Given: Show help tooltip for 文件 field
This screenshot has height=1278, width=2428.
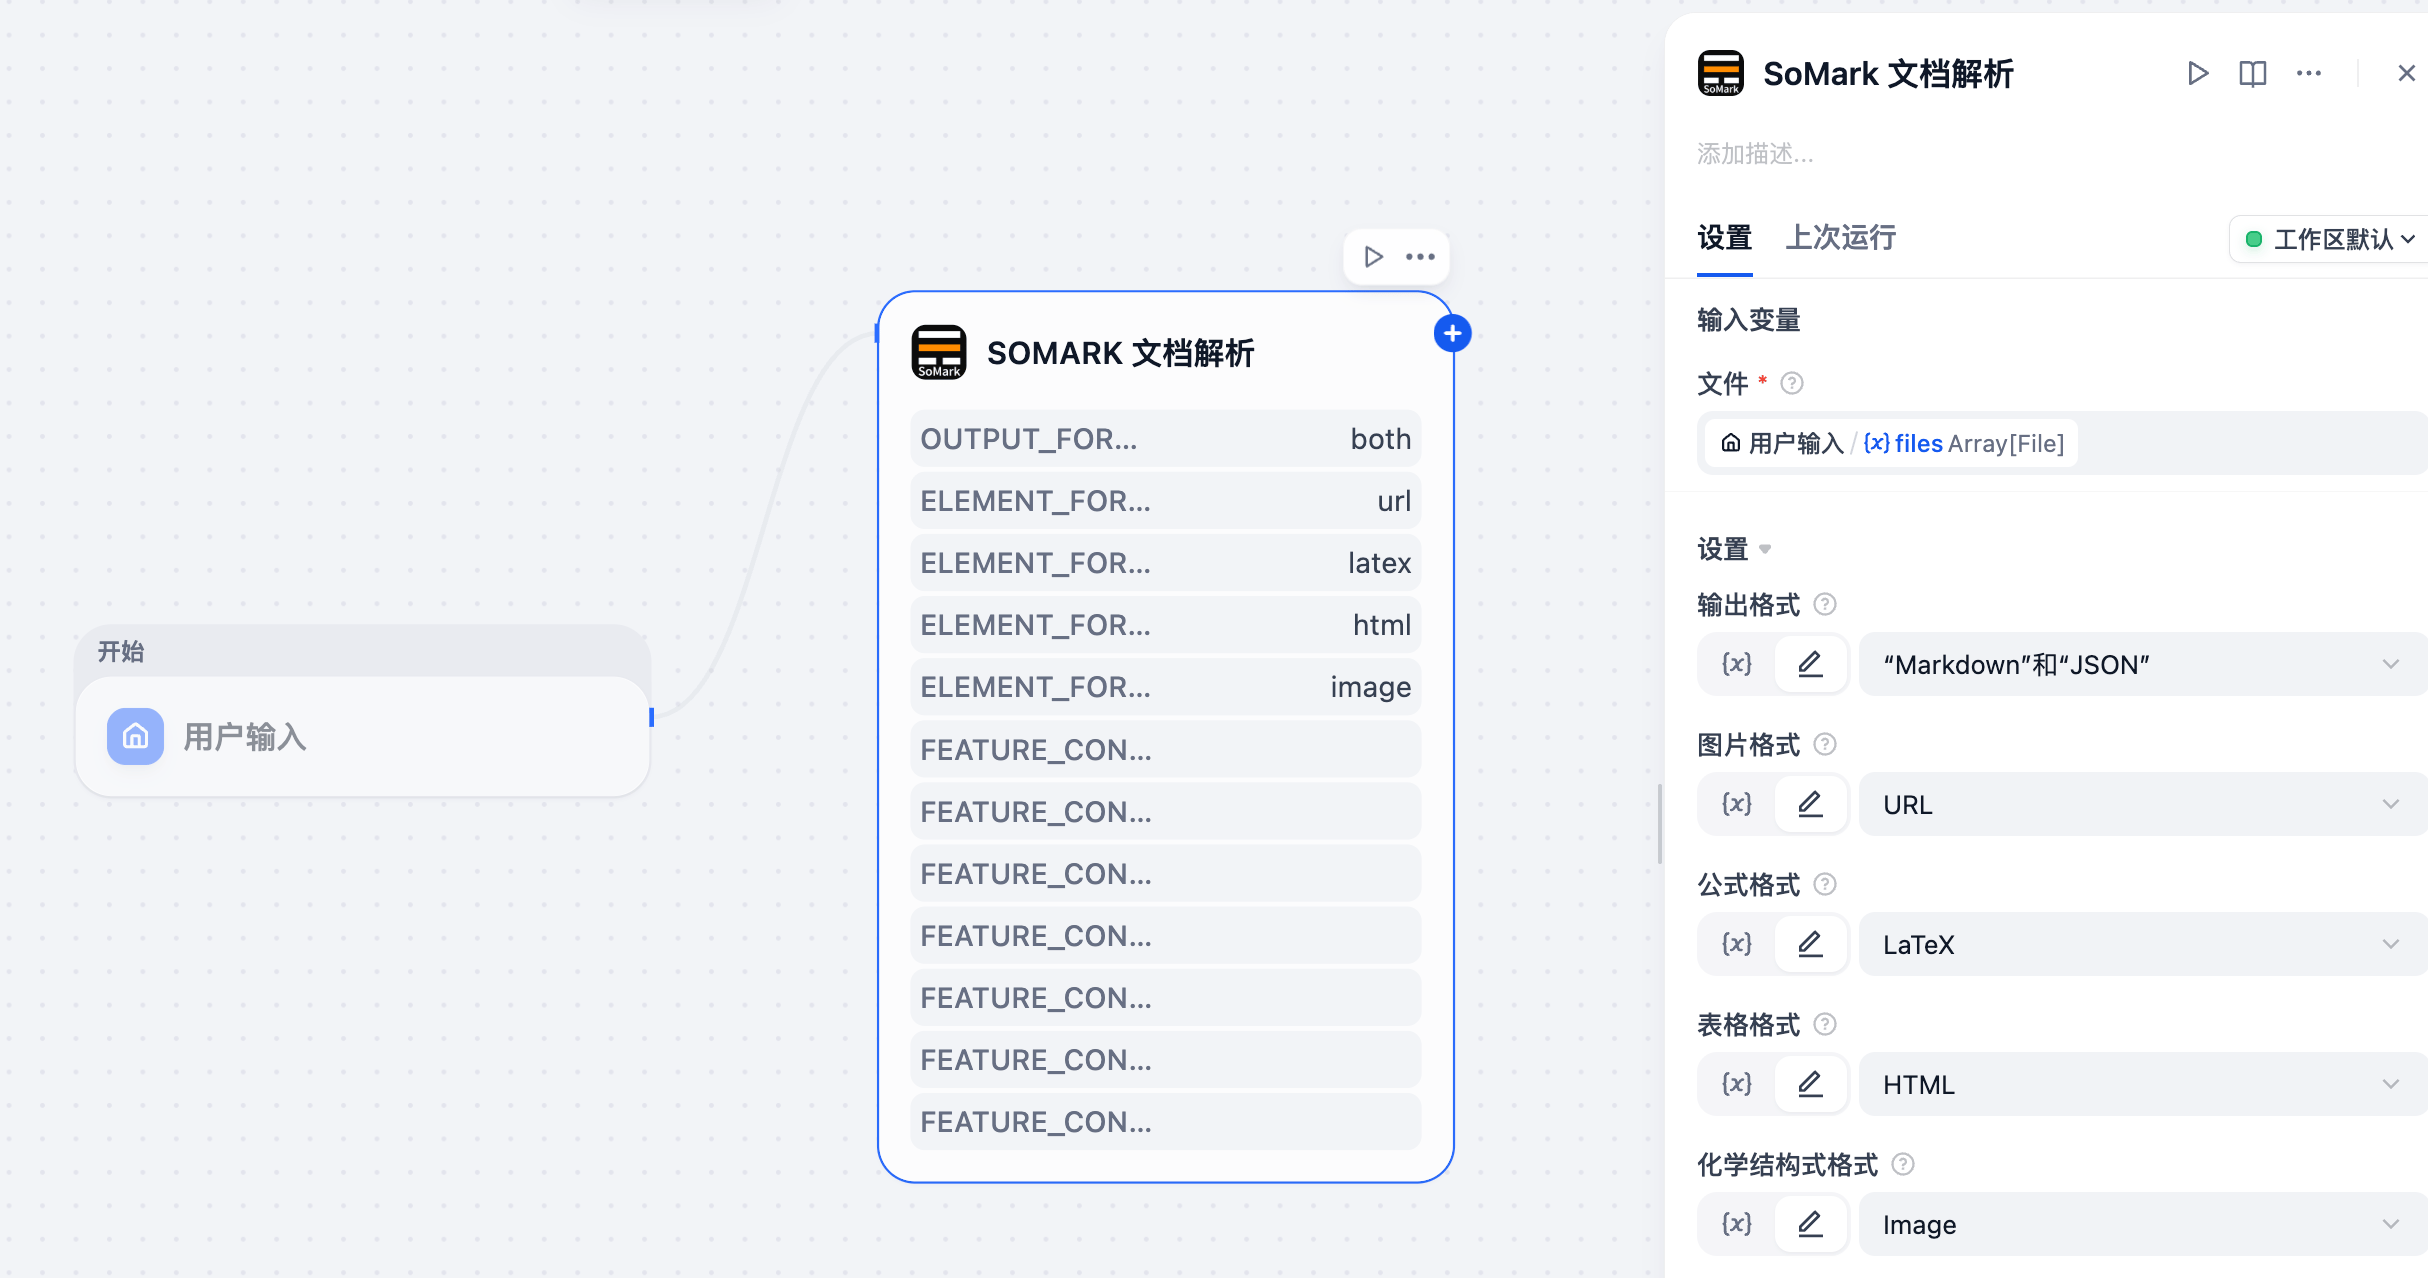Looking at the screenshot, I should click(x=1791, y=383).
